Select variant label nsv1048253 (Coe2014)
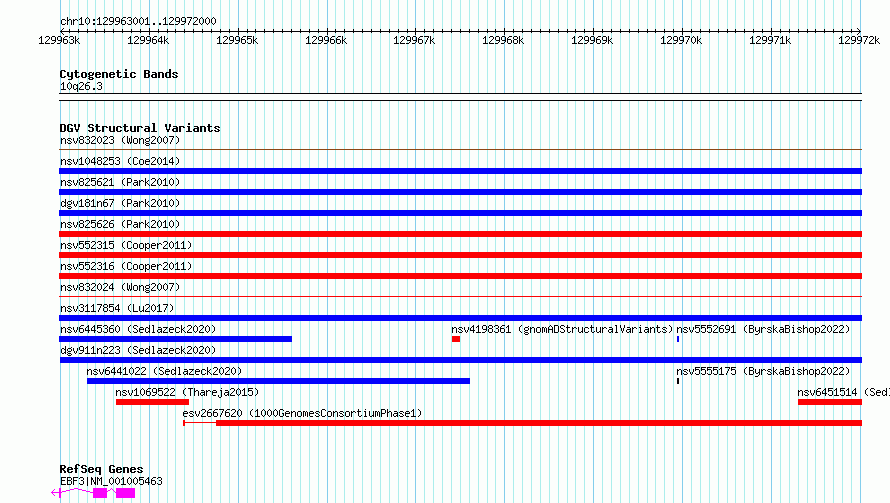 click(120, 161)
